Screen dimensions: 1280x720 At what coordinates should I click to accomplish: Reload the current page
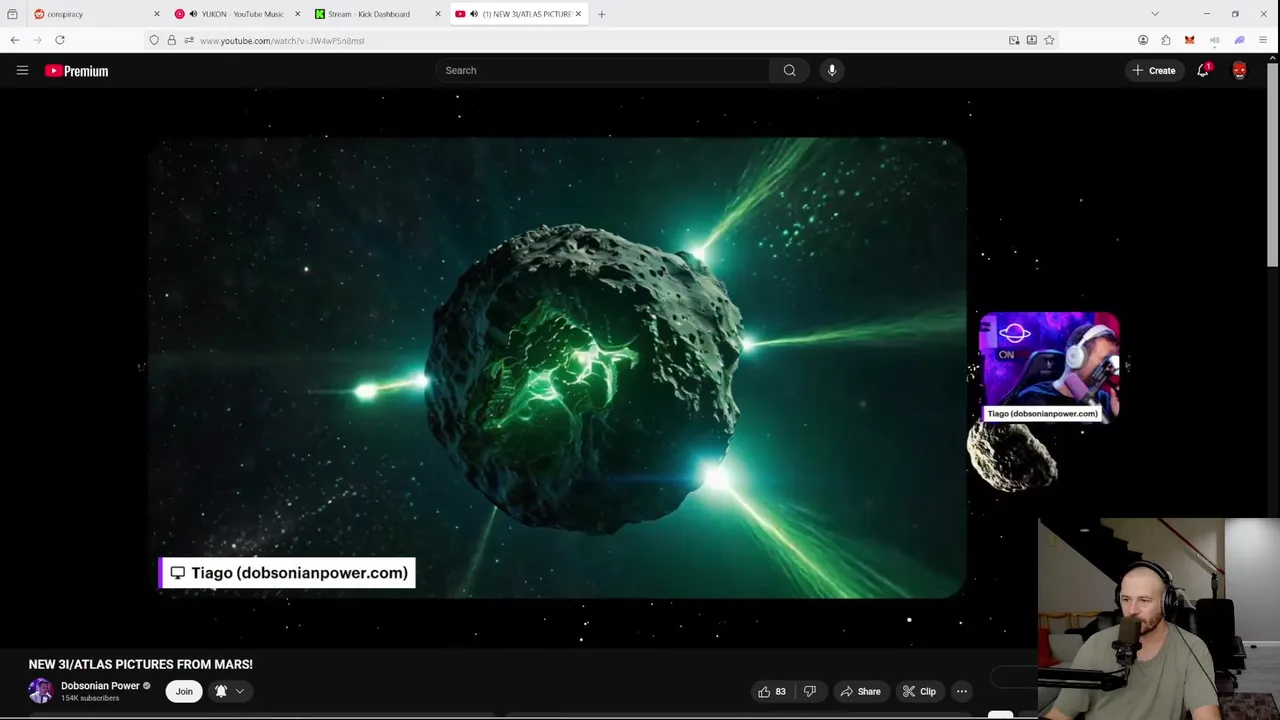pos(60,40)
